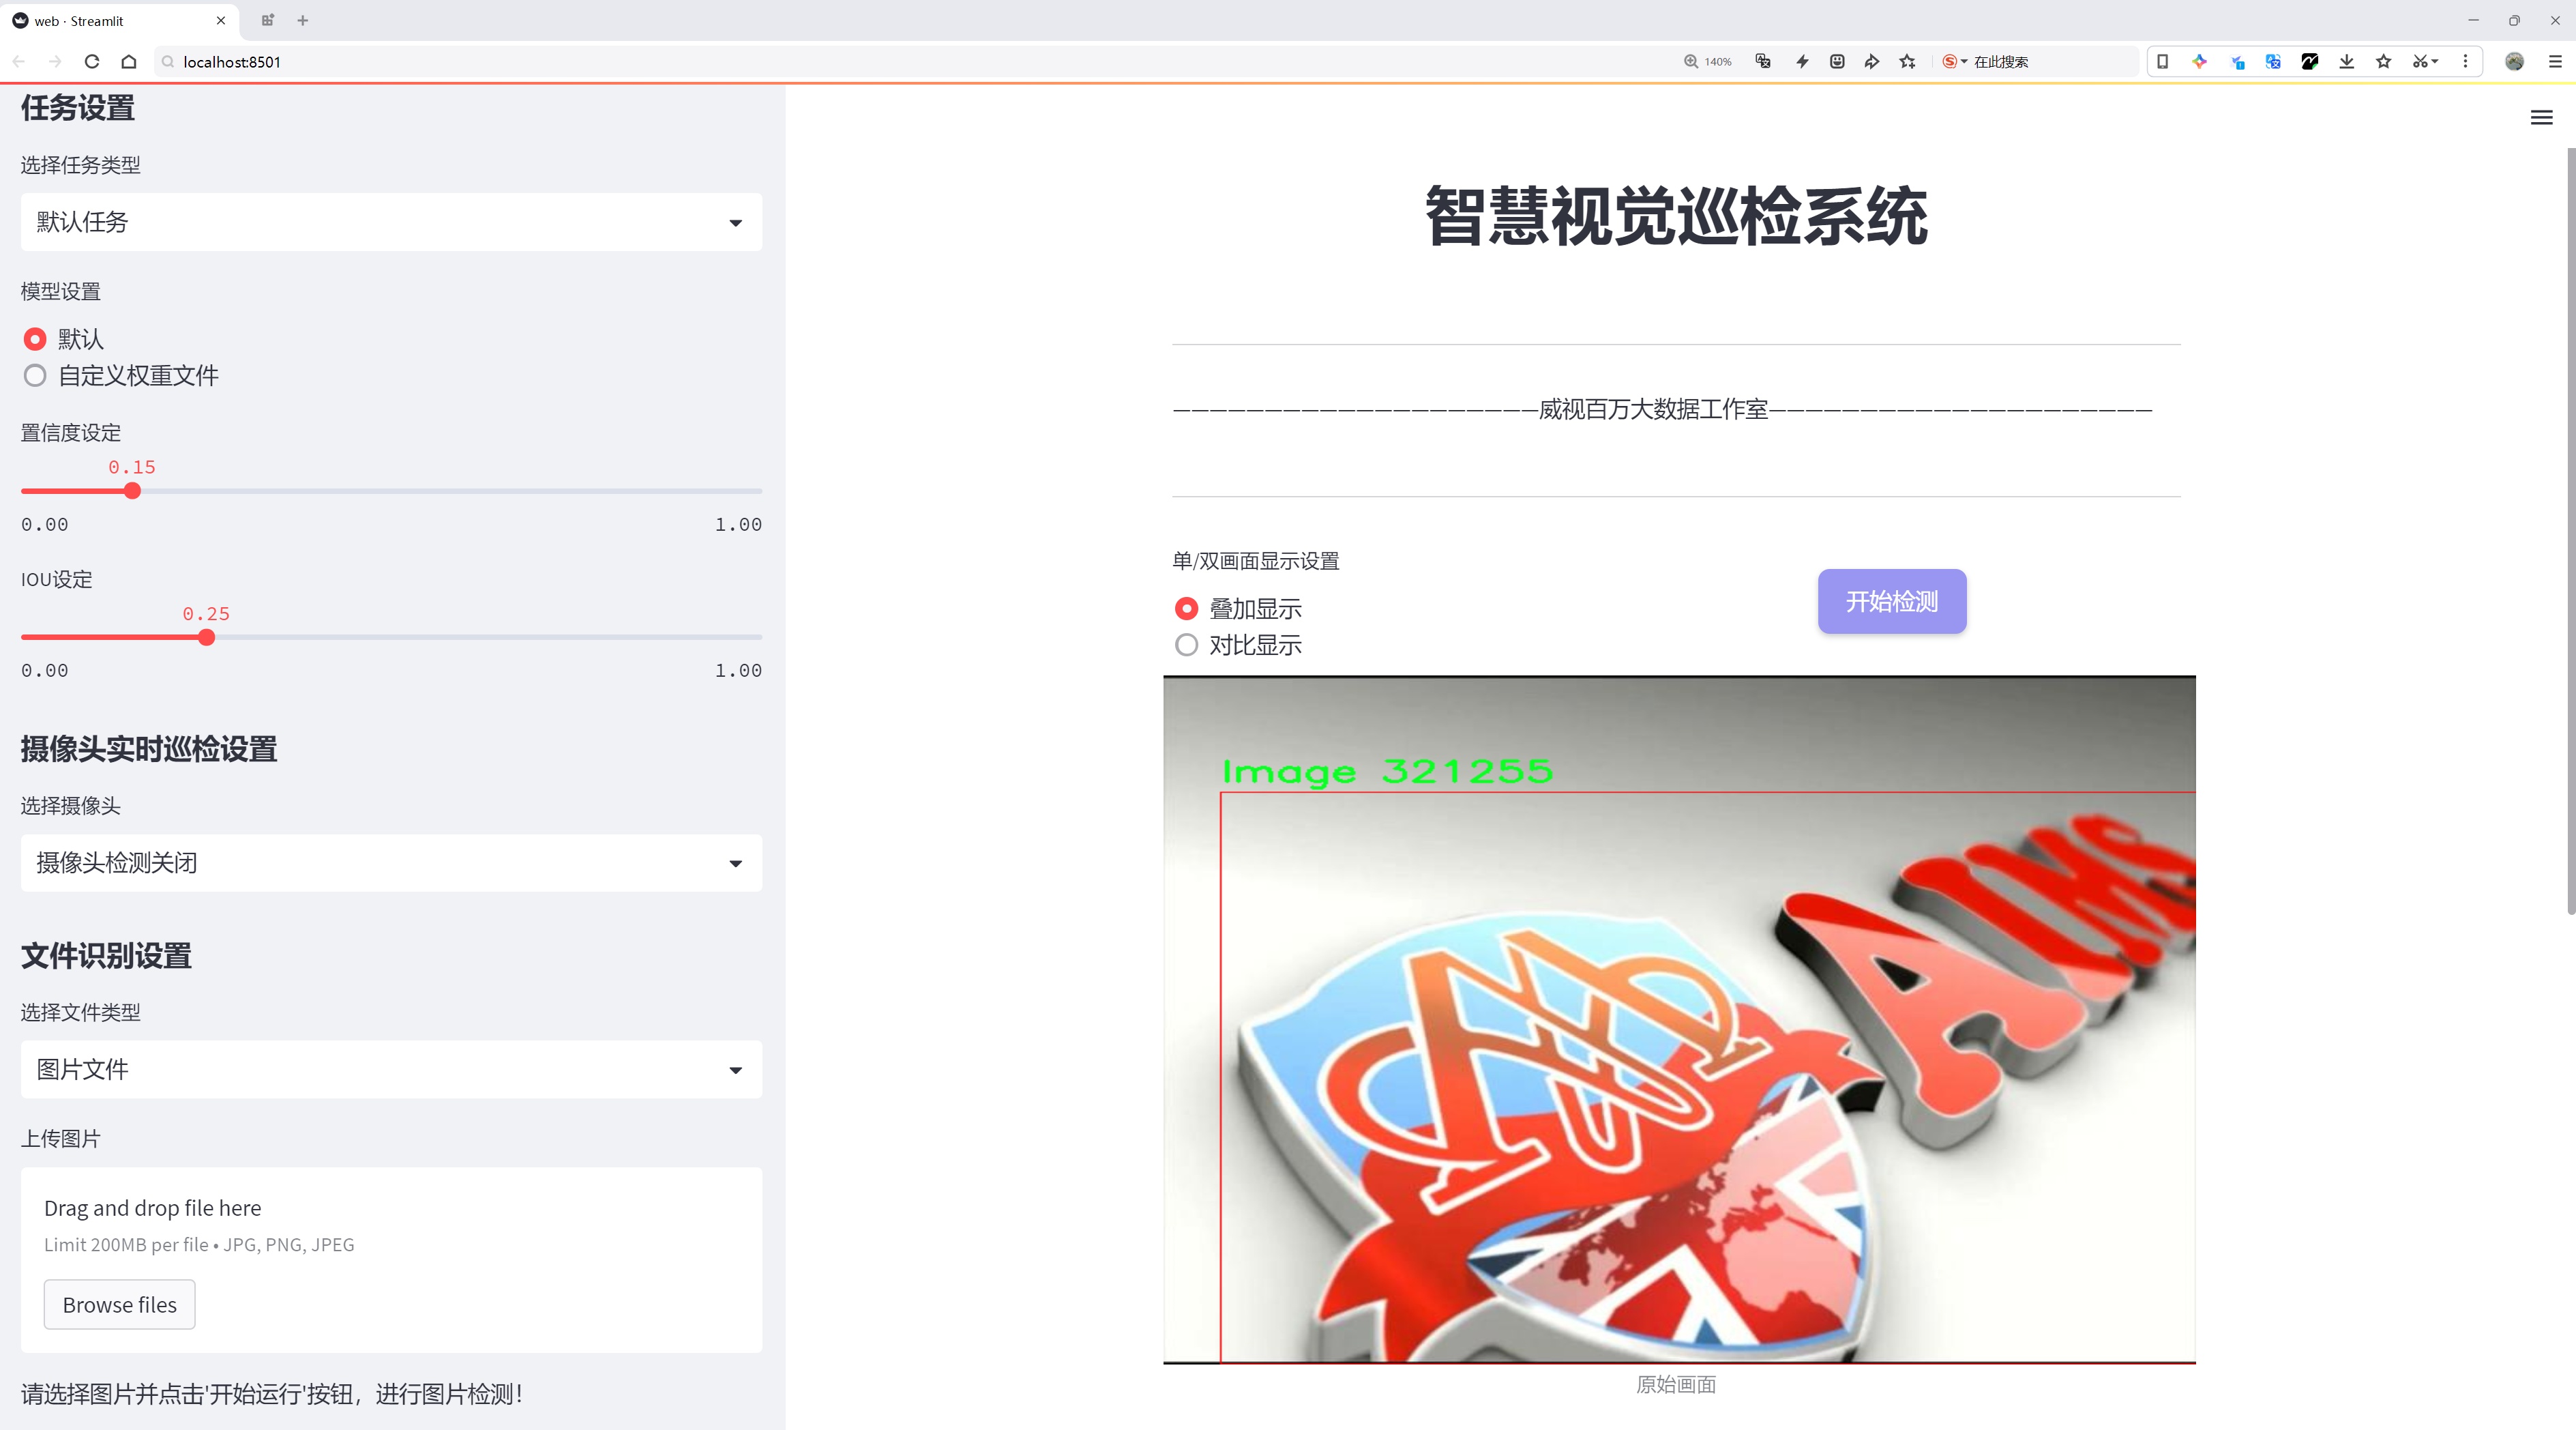Open the Sogou search engine selector
Viewport: 2576px width, 1430px height.
(1955, 62)
